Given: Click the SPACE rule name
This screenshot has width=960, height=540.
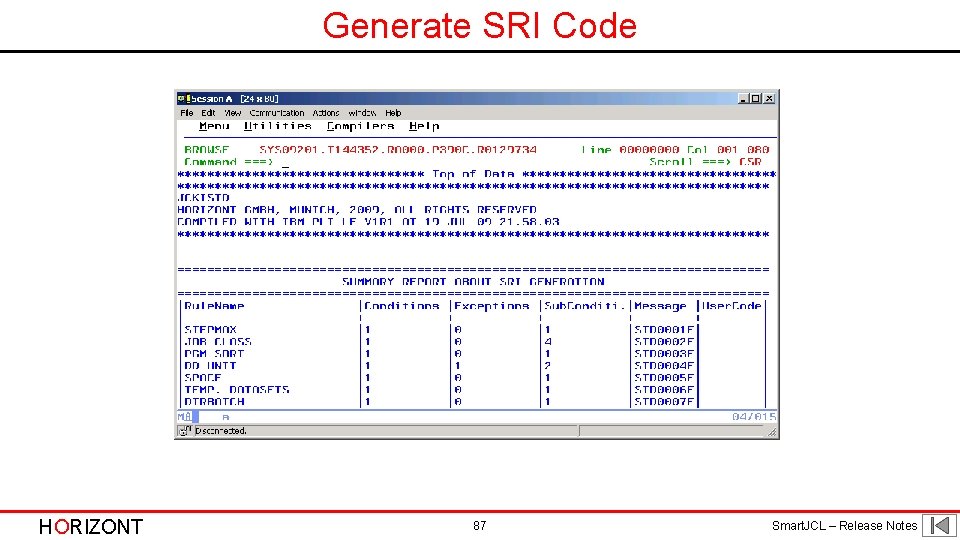Looking at the screenshot, I should (x=203, y=378).
